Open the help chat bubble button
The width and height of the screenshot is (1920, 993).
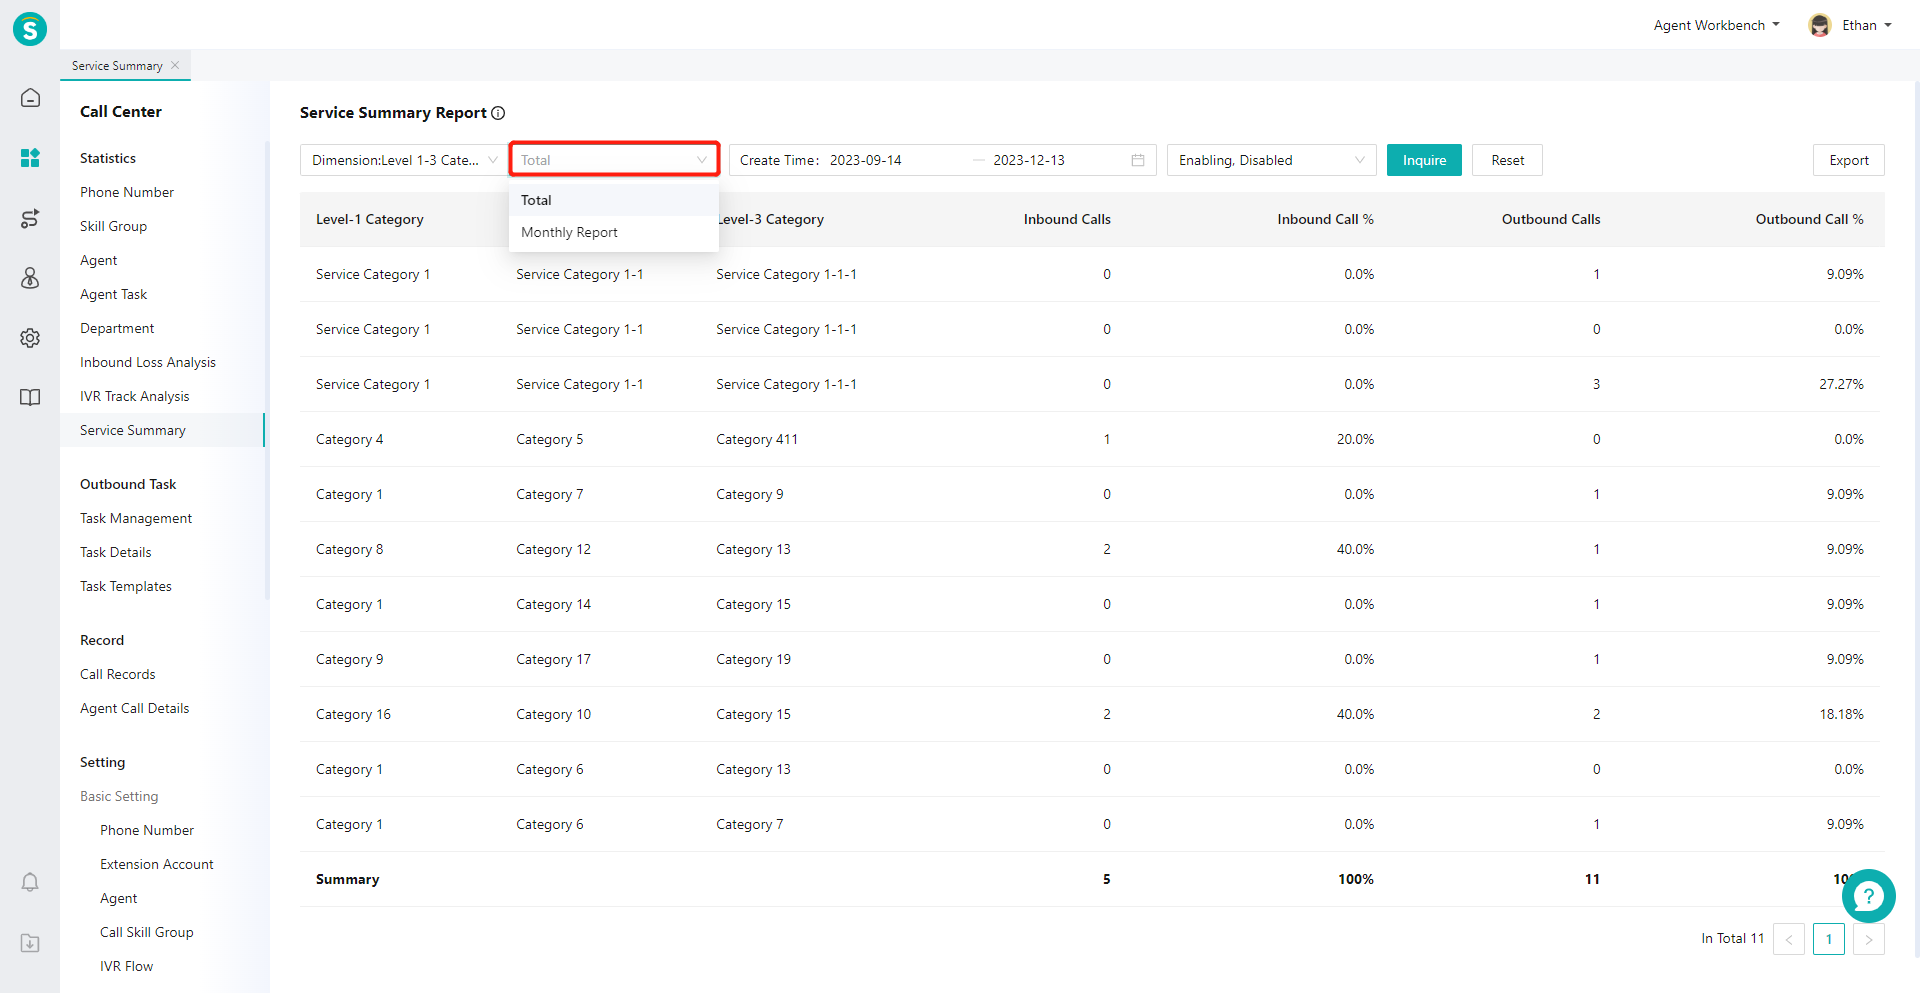pos(1868,896)
